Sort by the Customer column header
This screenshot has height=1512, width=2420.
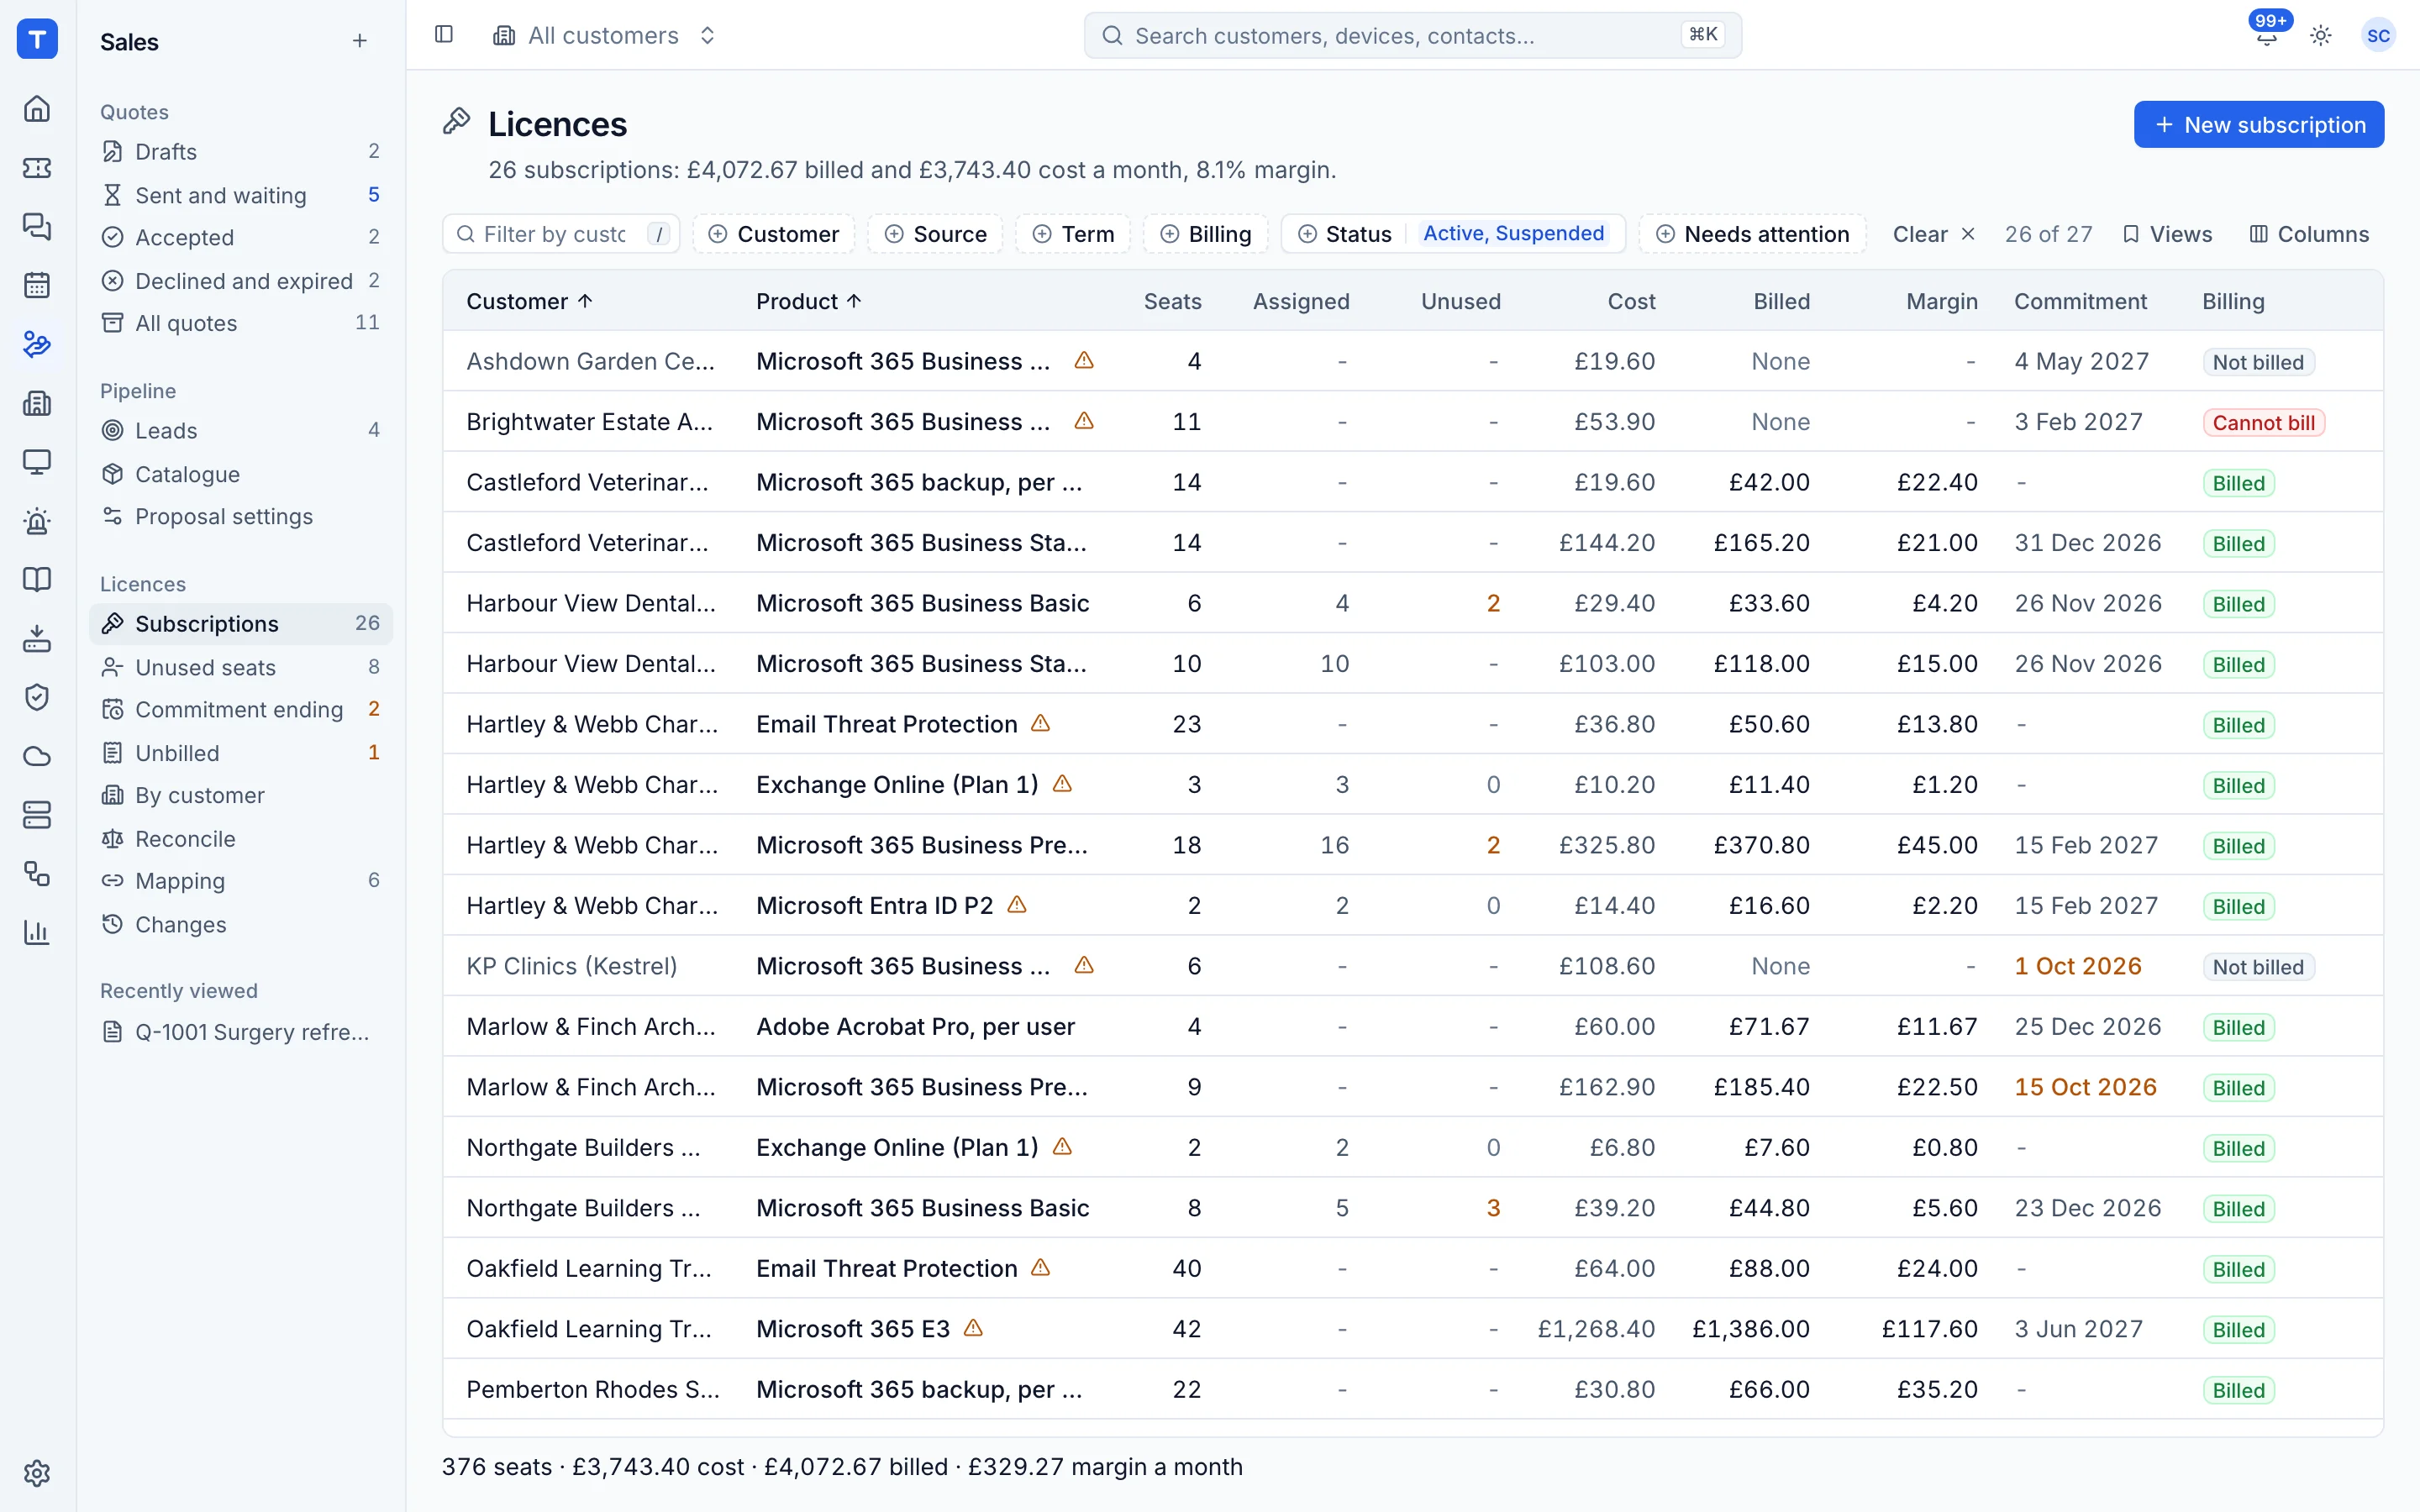point(530,301)
